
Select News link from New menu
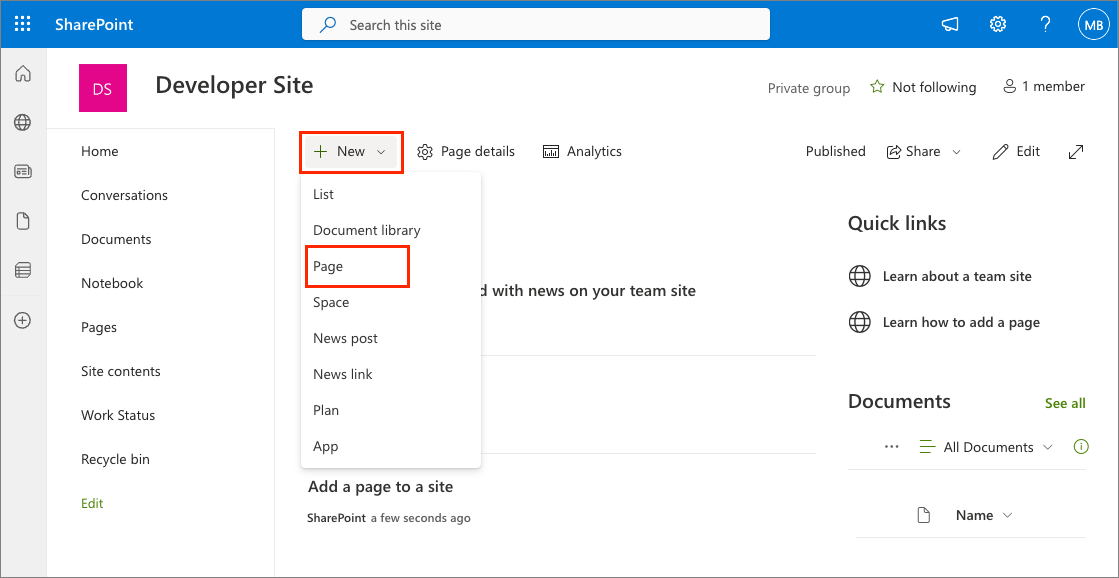[x=391, y=374]
